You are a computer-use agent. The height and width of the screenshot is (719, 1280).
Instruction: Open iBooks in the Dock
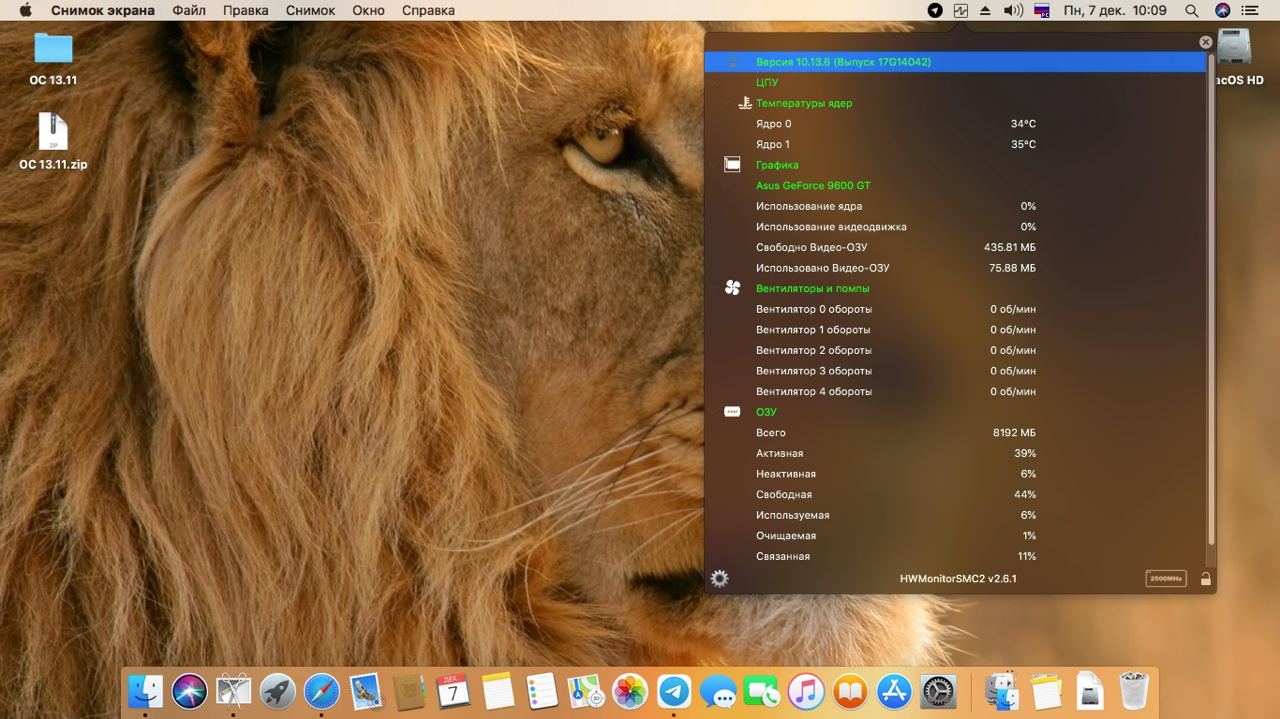point(850,691)
